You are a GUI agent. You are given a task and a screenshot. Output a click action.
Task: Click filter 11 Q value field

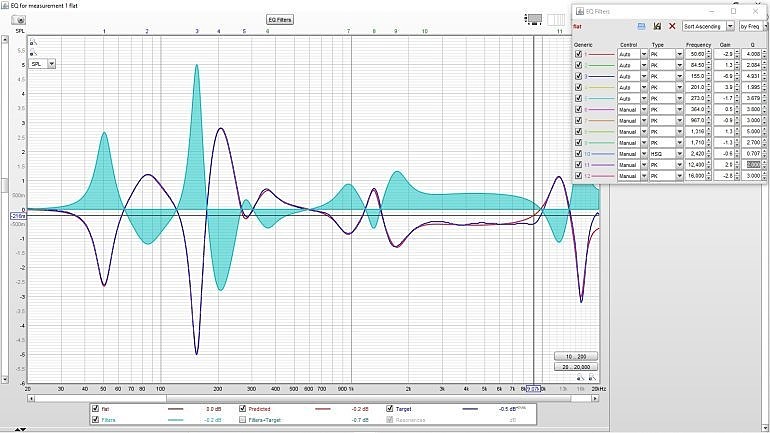point(752,165)
